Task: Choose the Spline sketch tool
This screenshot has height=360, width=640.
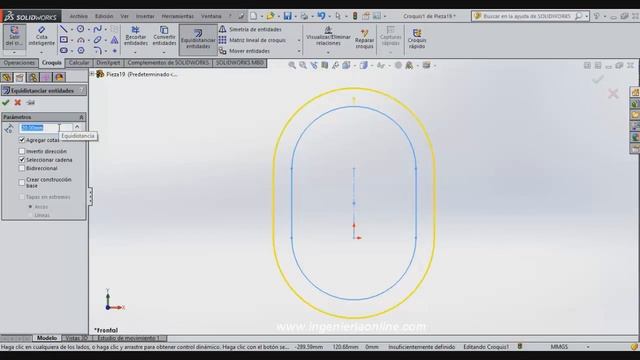Action: (x=97, y=29)
